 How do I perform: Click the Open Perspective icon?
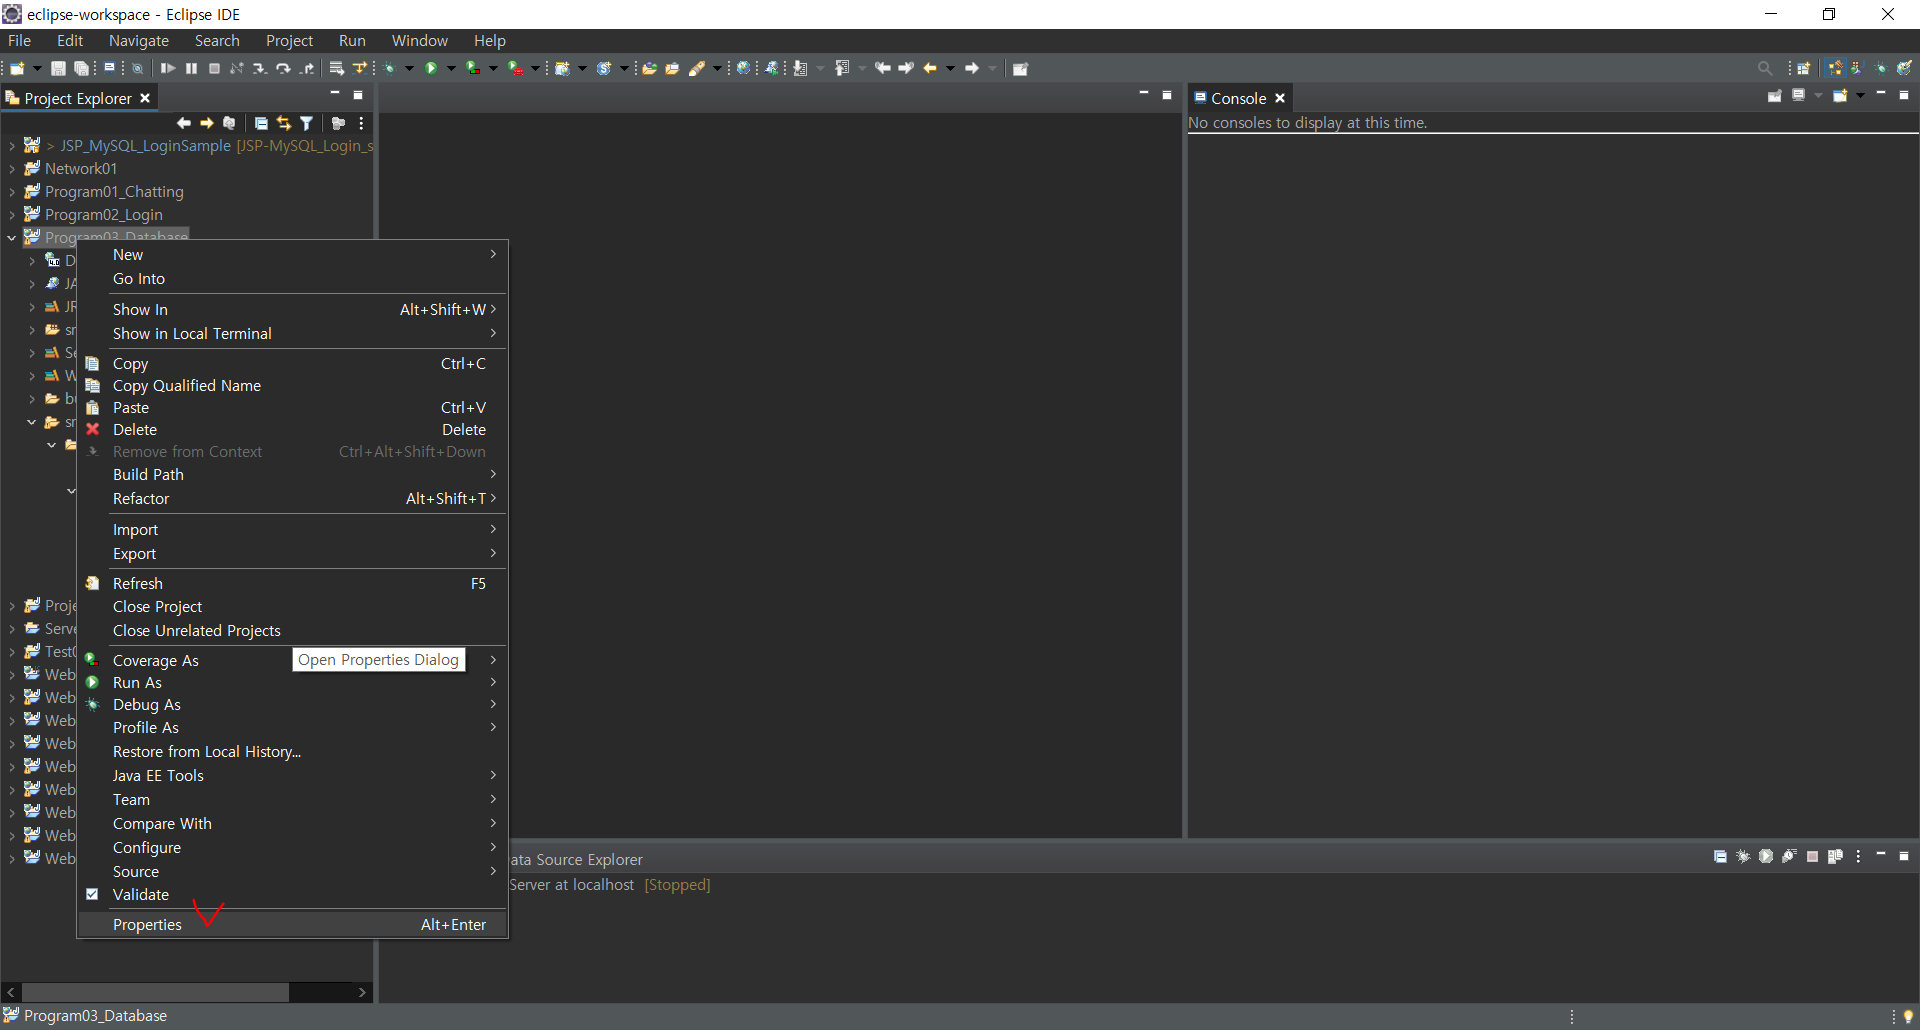[1803, 68]
